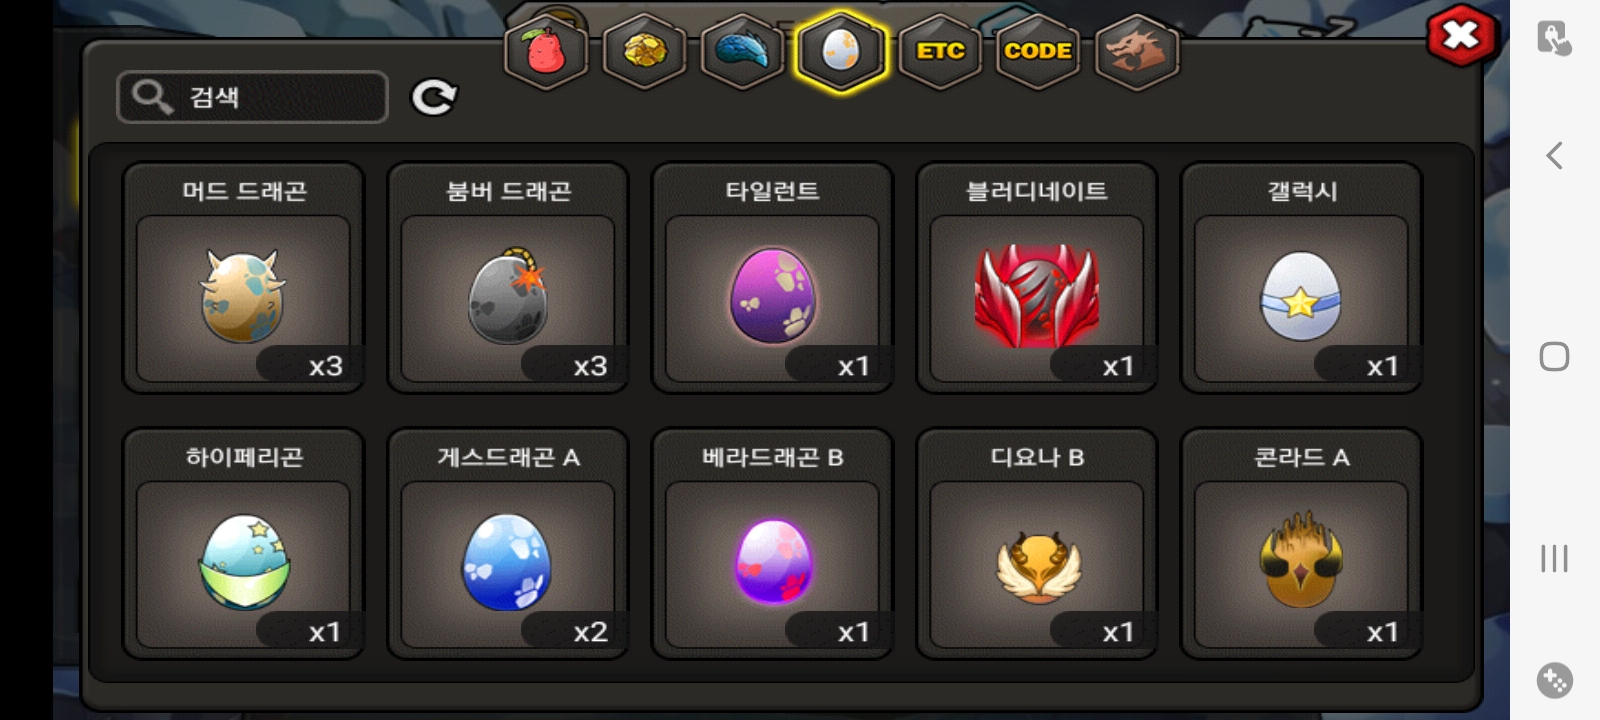Select the brown dragon head category tab
This screenshot has width=1600, height=720.
click(x=1137, y=50)
